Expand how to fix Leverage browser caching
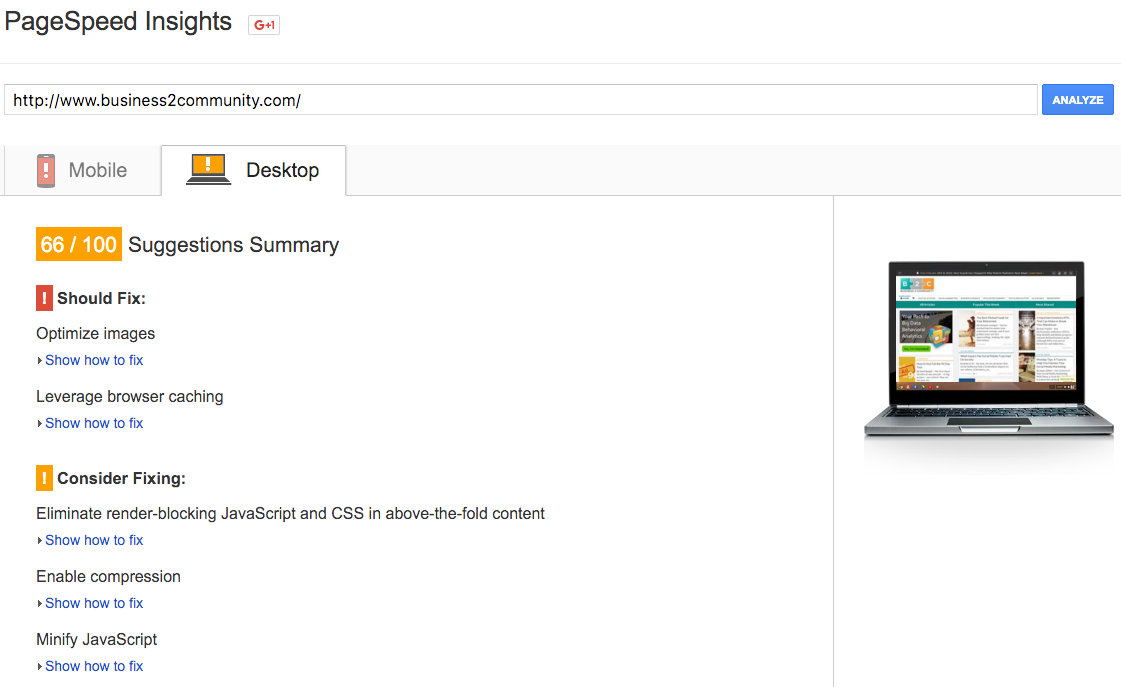 pyautogui.click(x=94, y=423)
